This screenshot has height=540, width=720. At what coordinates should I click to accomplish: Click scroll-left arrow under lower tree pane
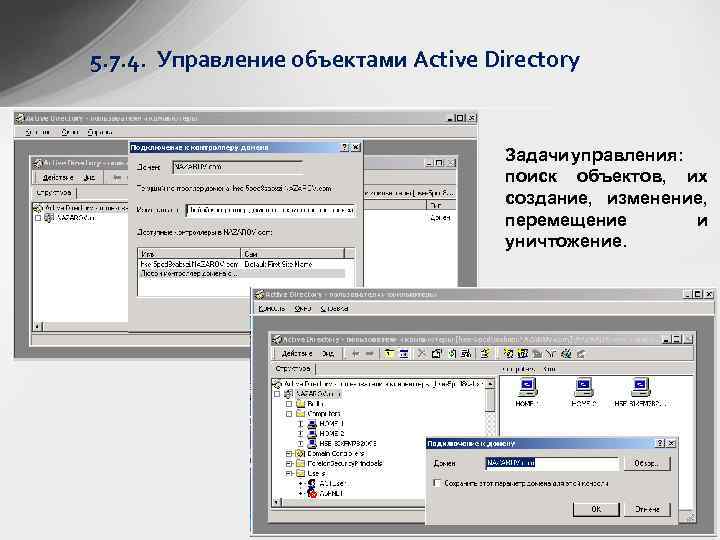pos(276,502)
